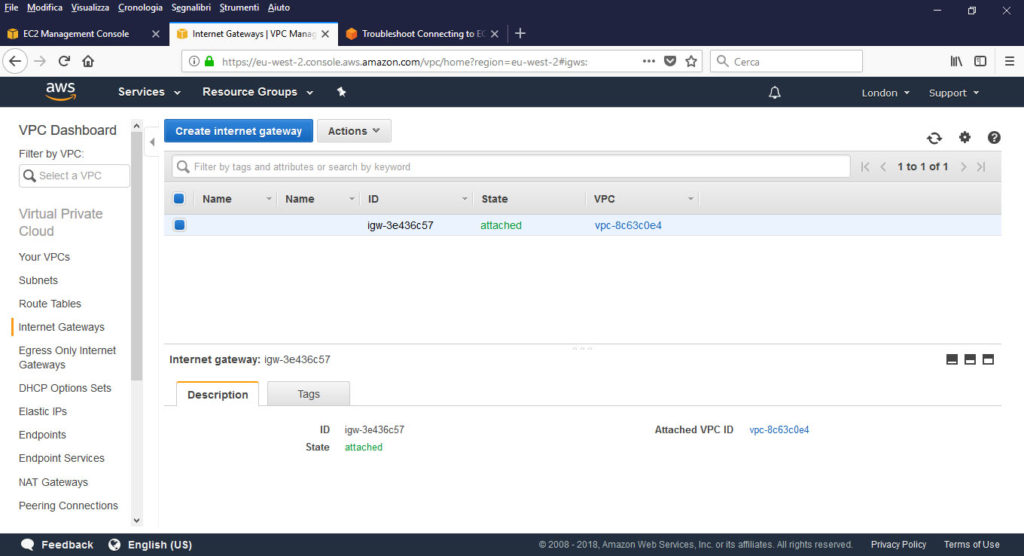Image resolution: width=1024 pixels, height=556 pixels.
Task: Open the London region dropdown
Action: [x=886, y=93]
